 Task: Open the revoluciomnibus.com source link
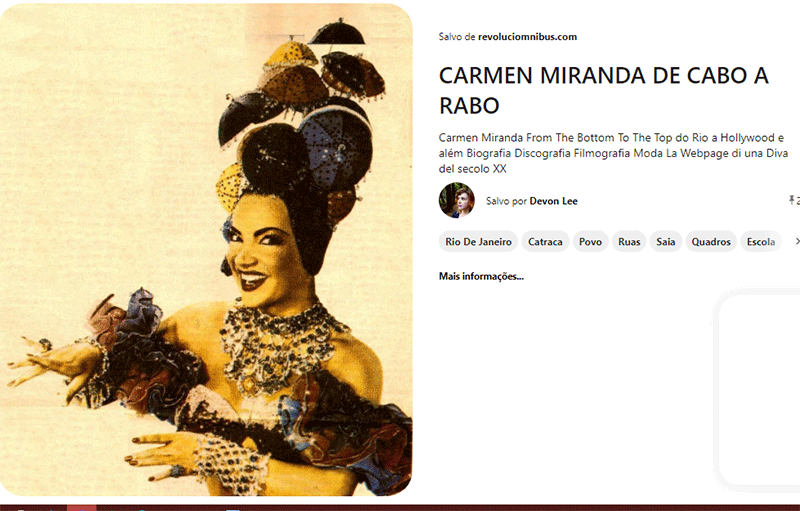point(528,37)
